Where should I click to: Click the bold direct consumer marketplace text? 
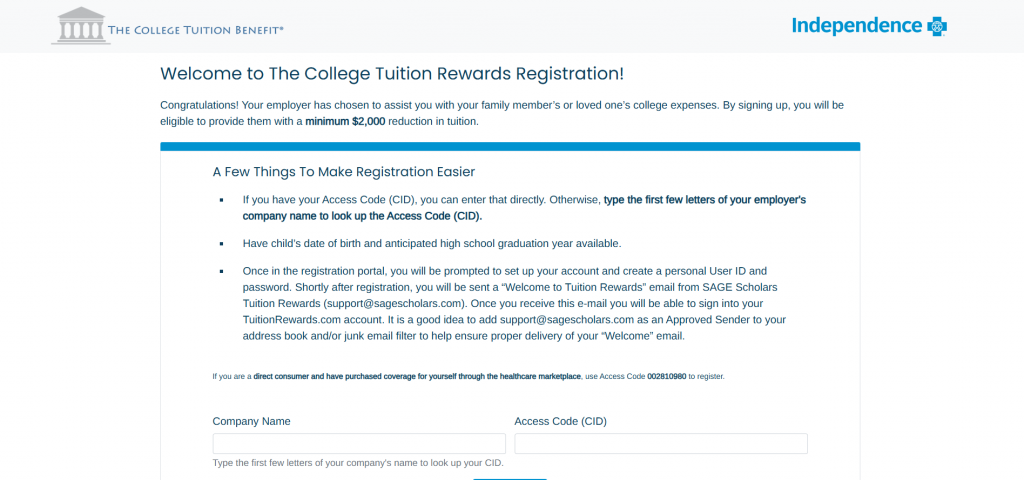point(417,377)
